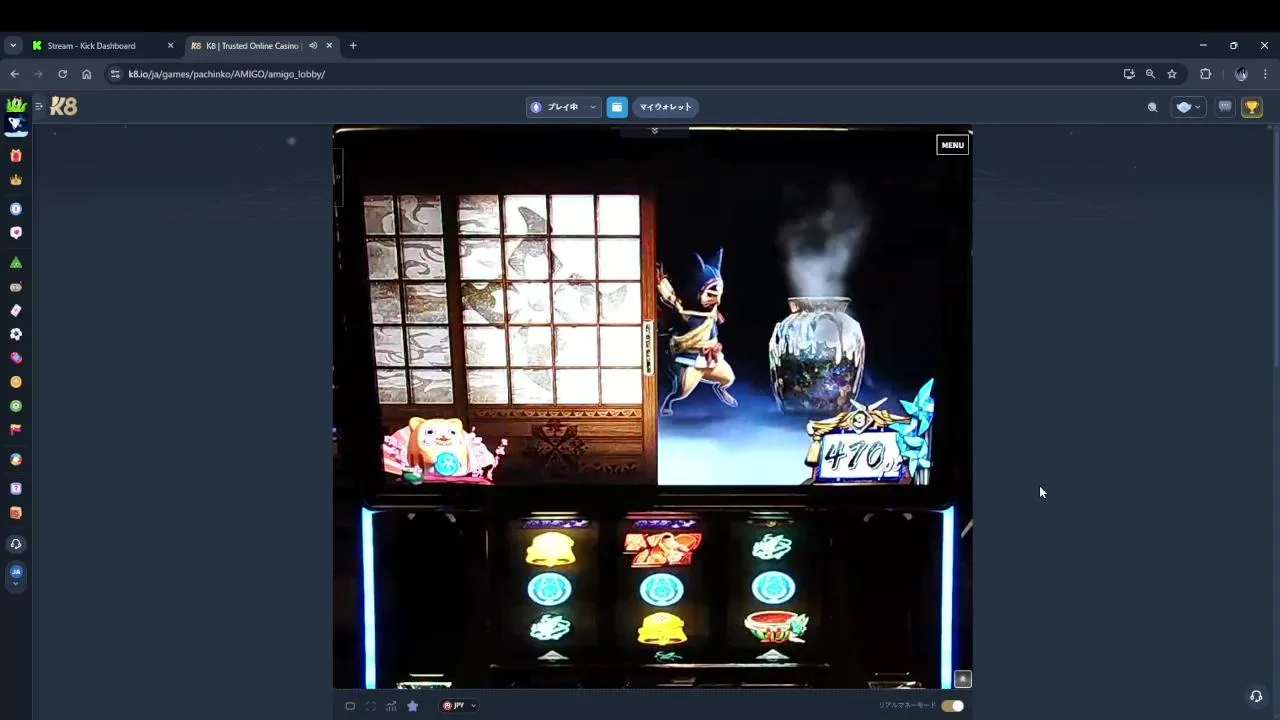This screenshot has width=1280, height=720.
Task: Click the pink heart favorites icon in sidebar
Action: coord(15,233)
